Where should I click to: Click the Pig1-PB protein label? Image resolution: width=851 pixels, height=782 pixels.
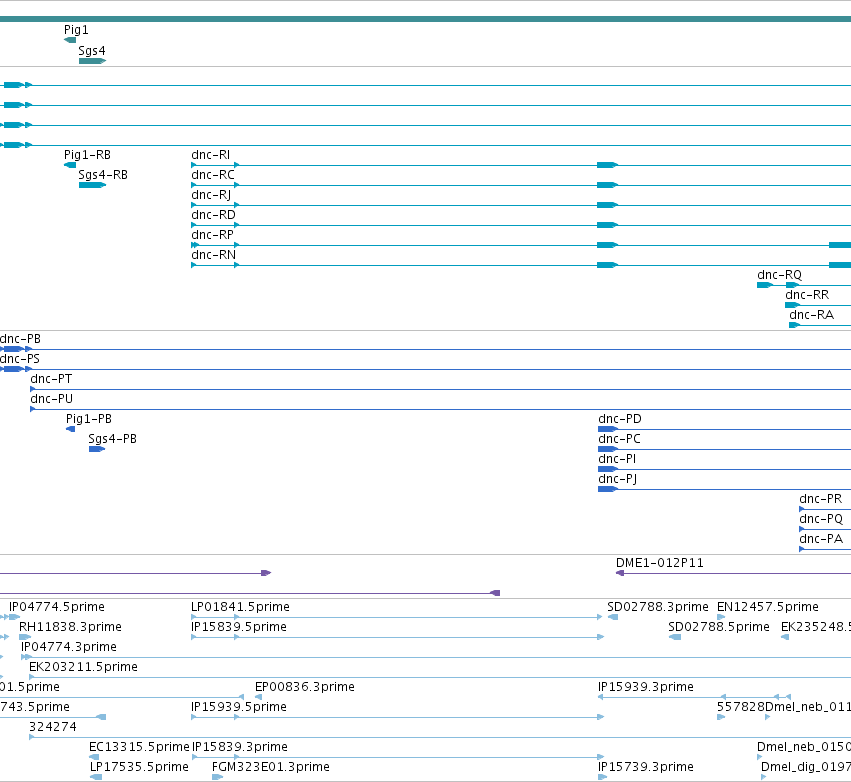point(89,419)
